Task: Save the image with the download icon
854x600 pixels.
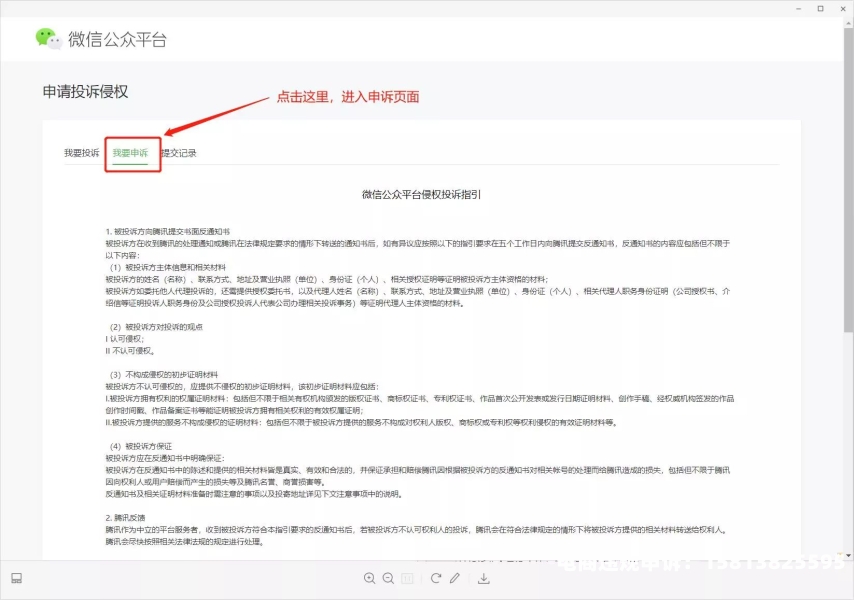Action: coord(484,578)
